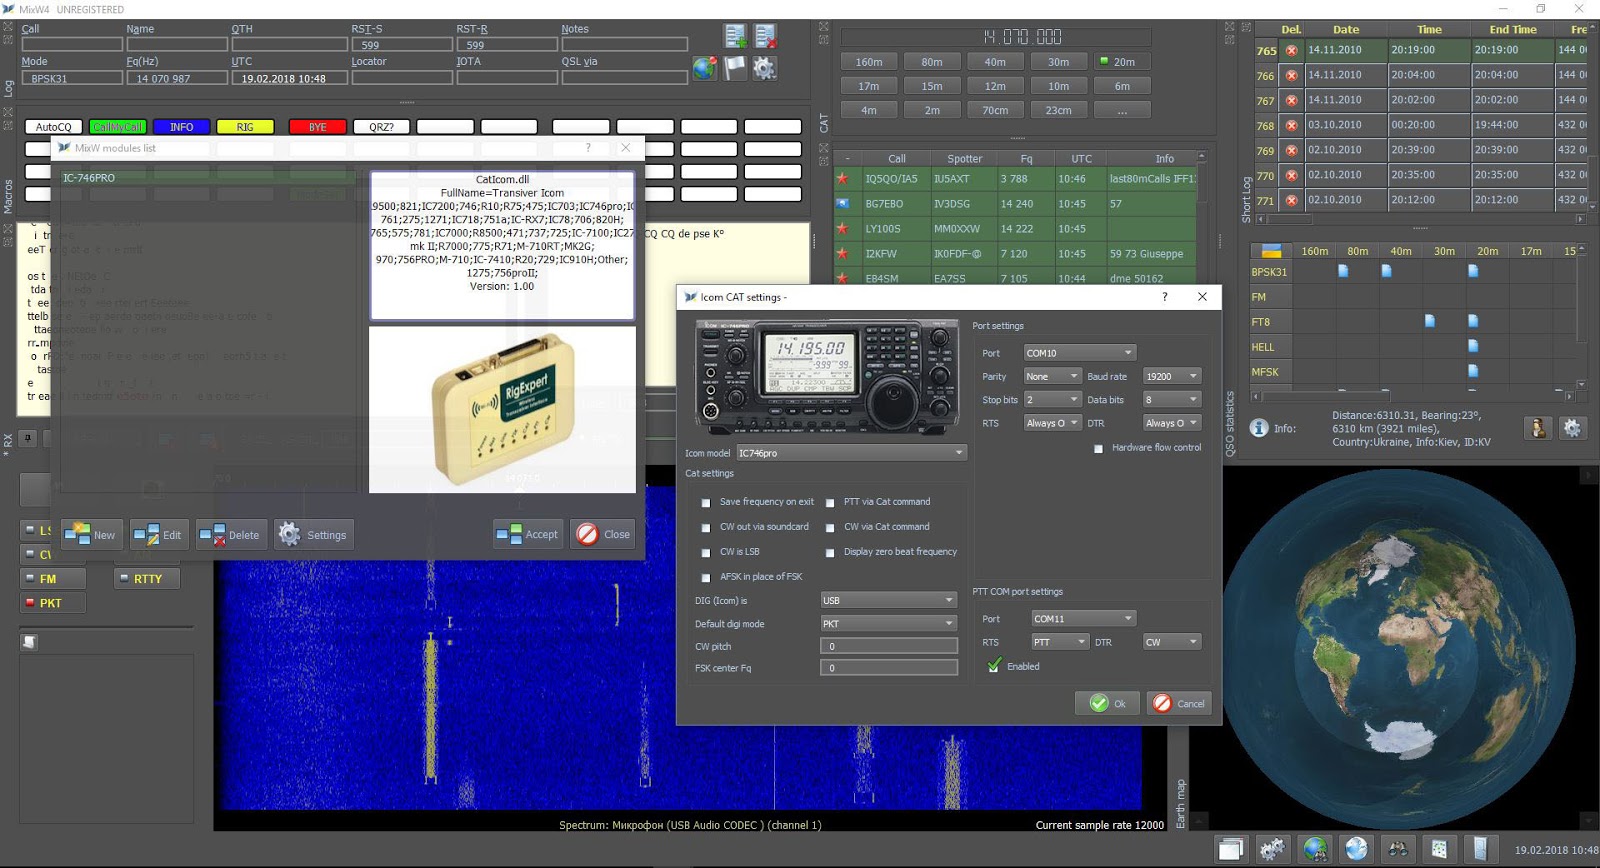The image size is (1600, 868).
Task: Open the Icom model IC746pro dropdown
Action: click(x=851, y=453)
